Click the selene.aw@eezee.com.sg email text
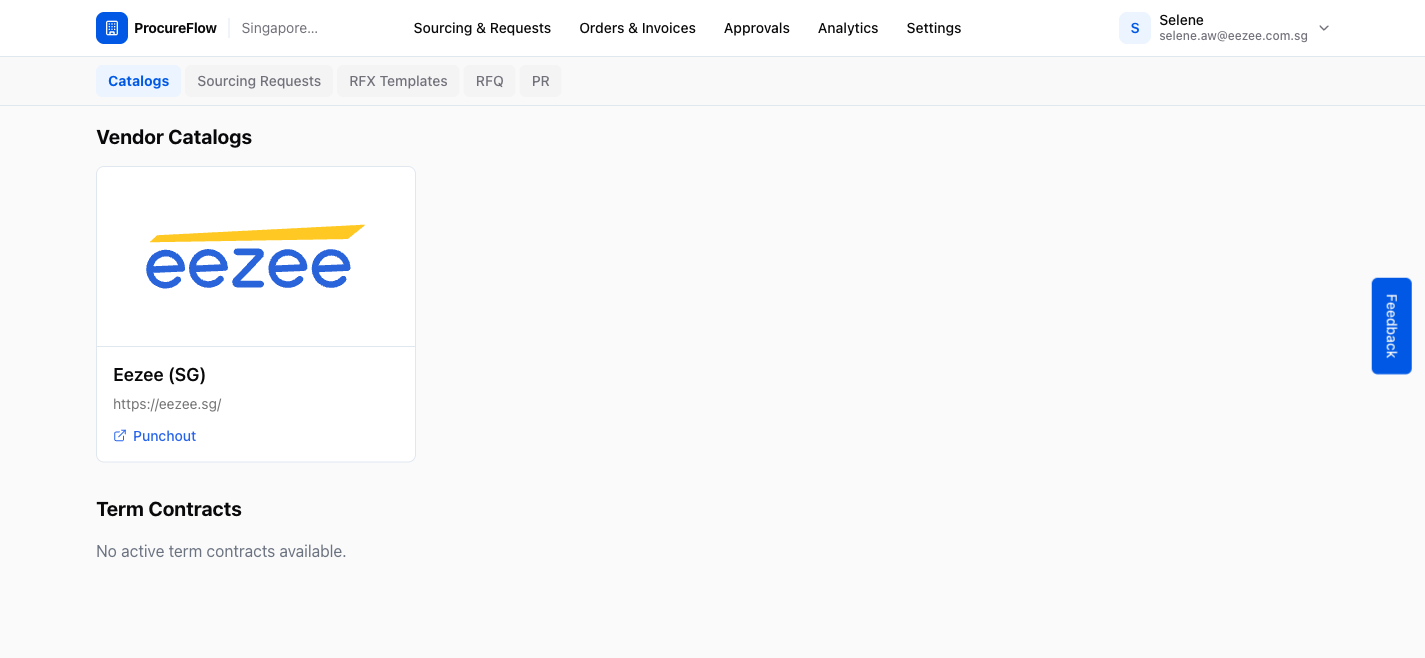 1233,36
